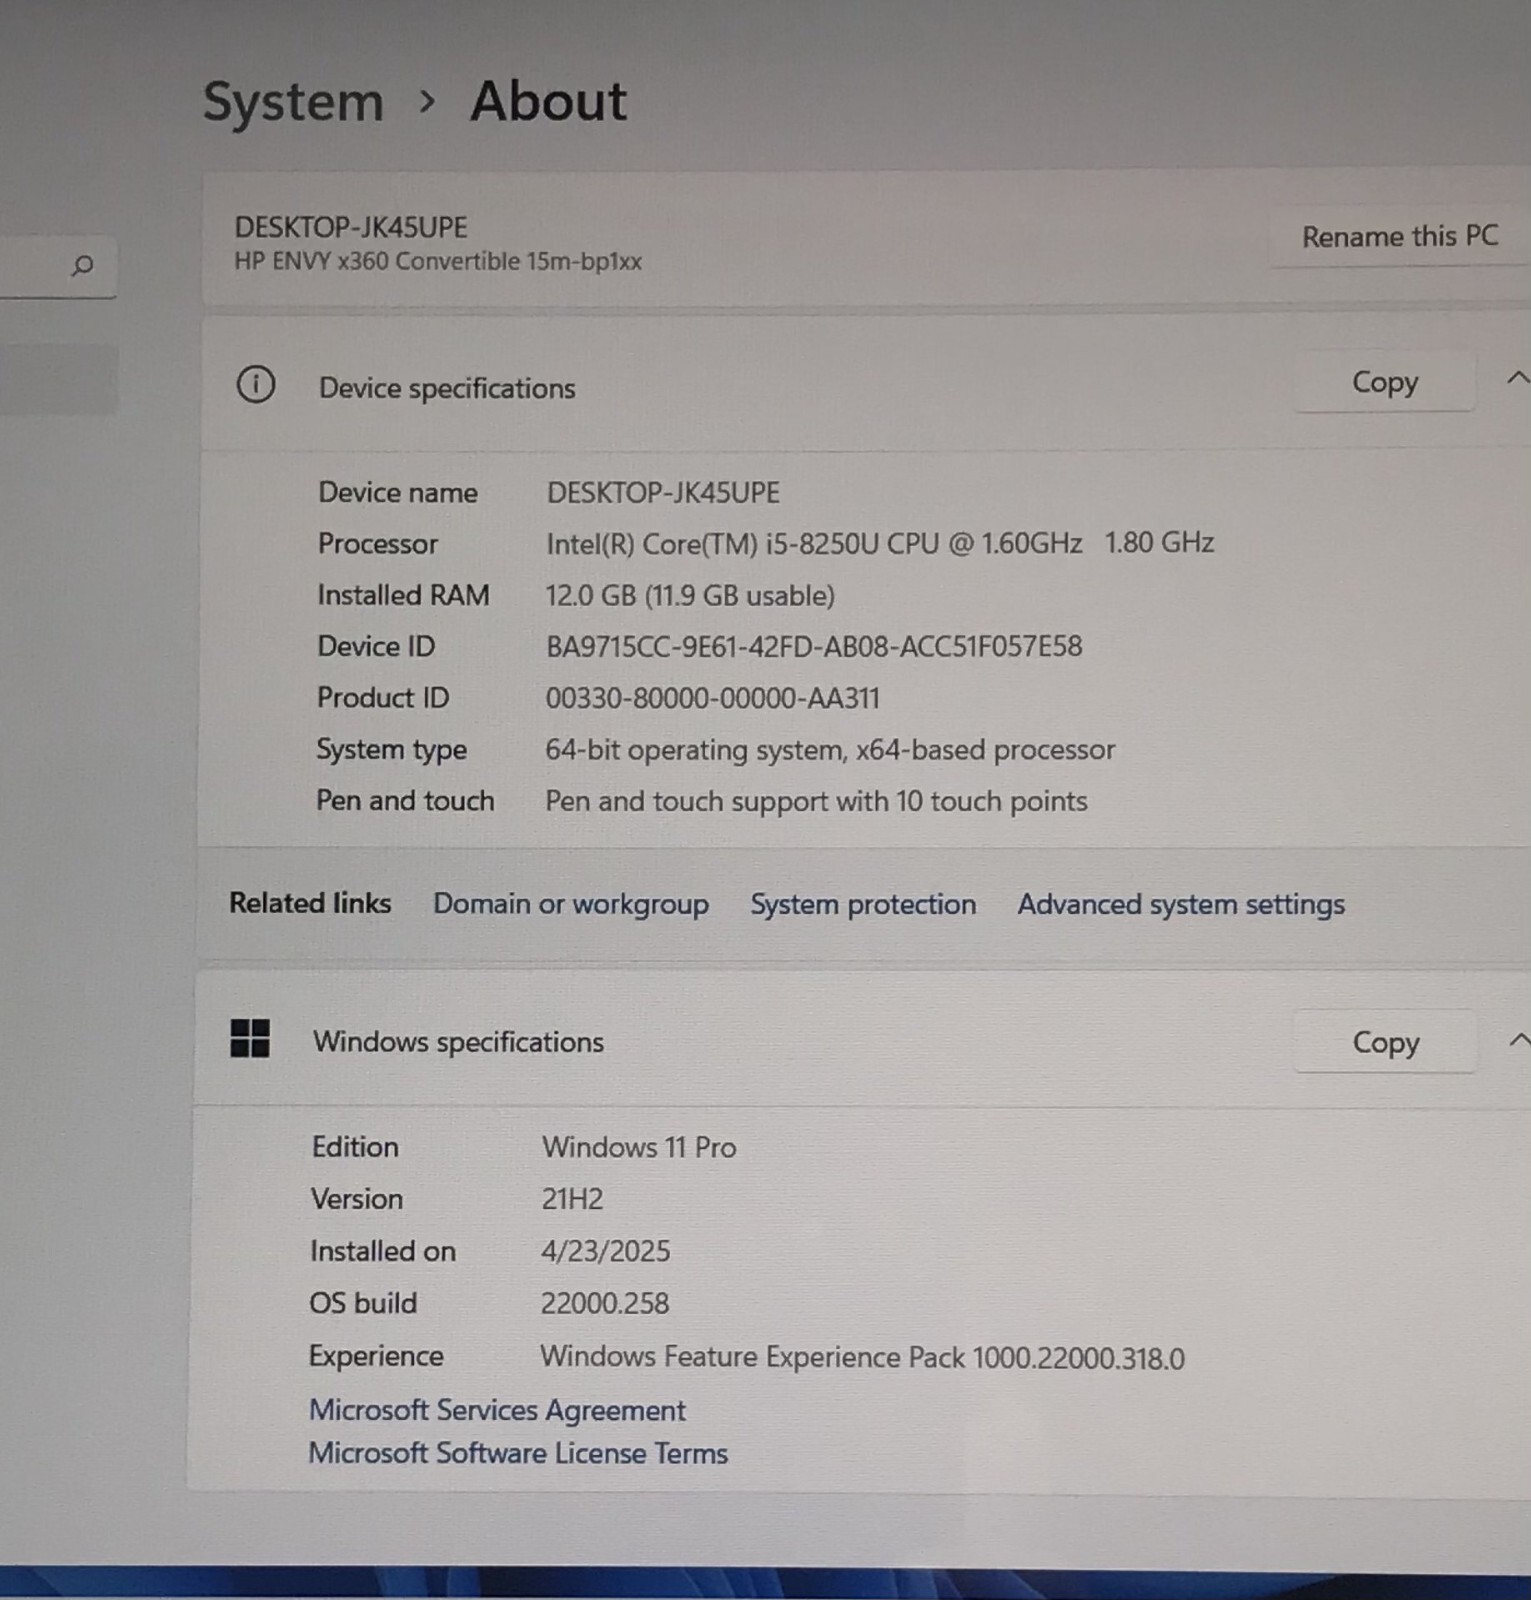1531x1600 pixels.
Task: Select the System type 64-bit value
Action: click(830, 750)
